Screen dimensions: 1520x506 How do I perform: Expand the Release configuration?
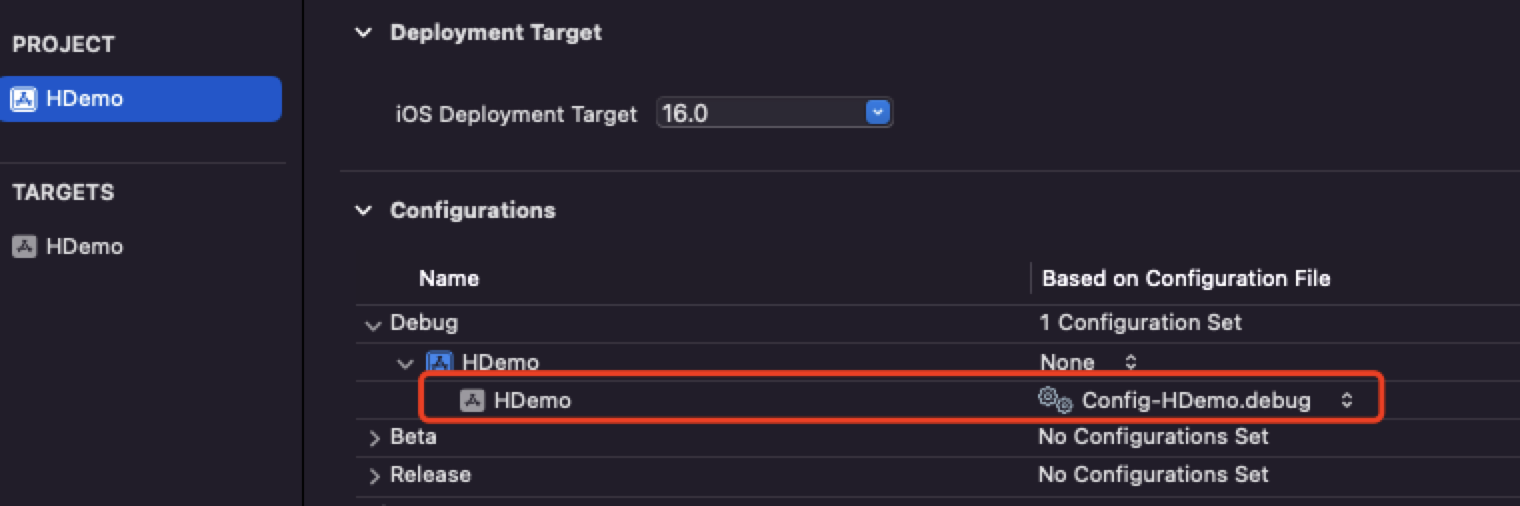(x=374, y=475)
